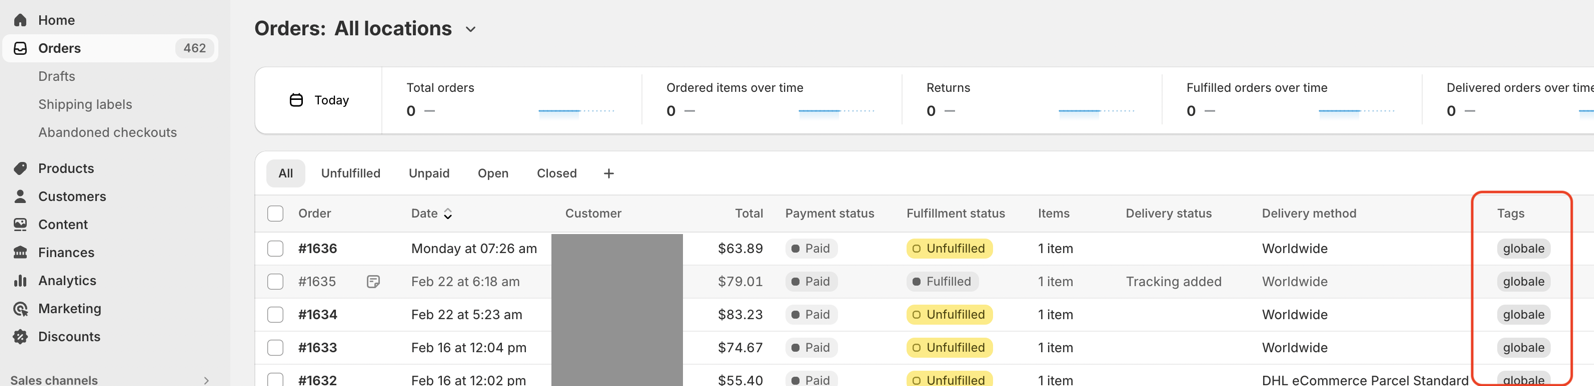This screenshot has height=386, width=1594.
Task: Check the box for order #1634
Action: (275, 314)
